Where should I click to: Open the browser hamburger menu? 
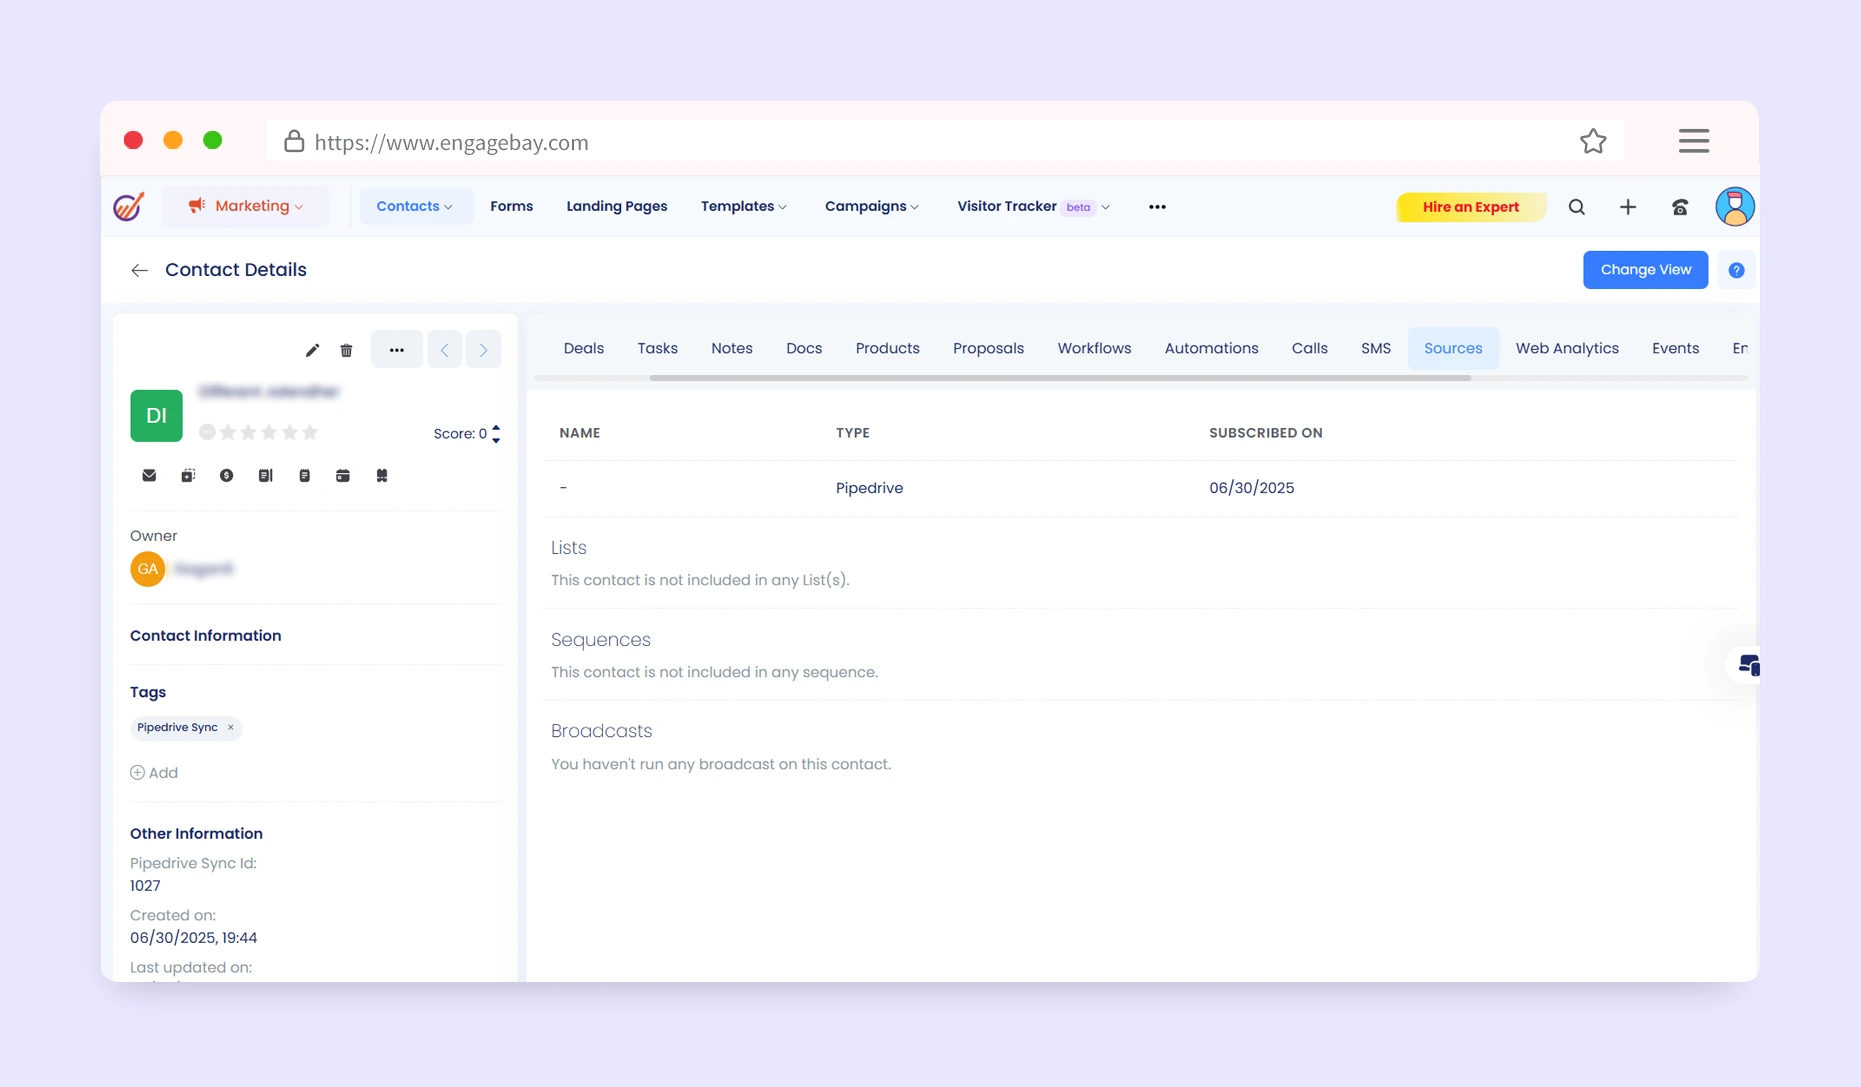pyautogui.click(x=1694, y=141)
